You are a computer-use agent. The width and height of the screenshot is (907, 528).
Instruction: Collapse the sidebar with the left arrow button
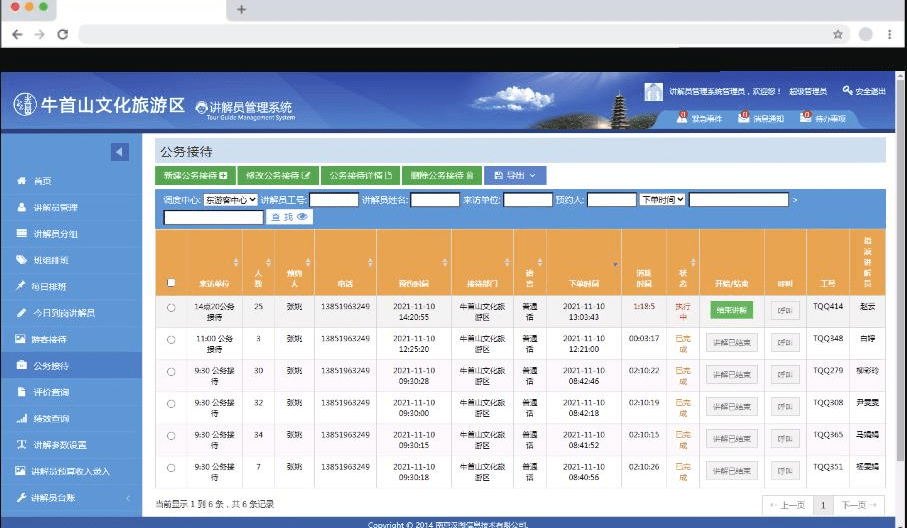119,152
